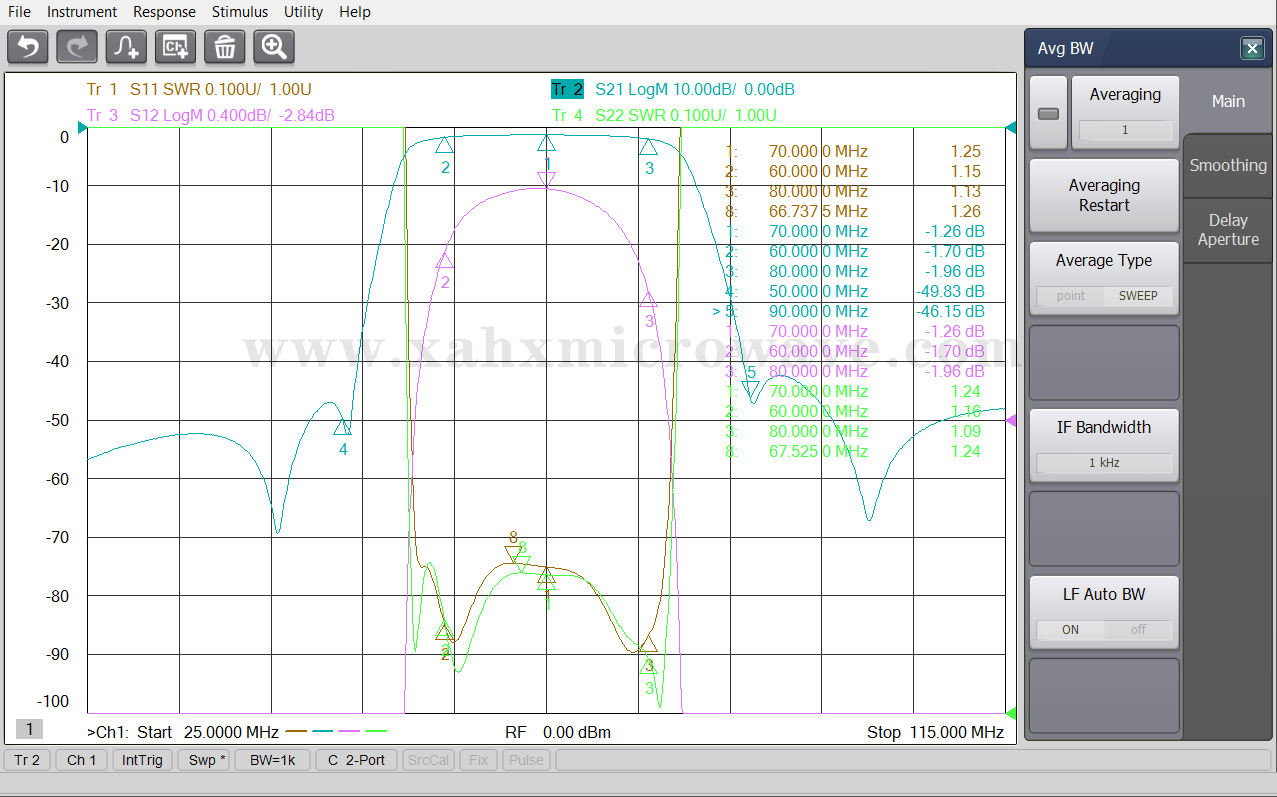Close the Avg BW panel
1277x797 pixels.
point(1251,48)
